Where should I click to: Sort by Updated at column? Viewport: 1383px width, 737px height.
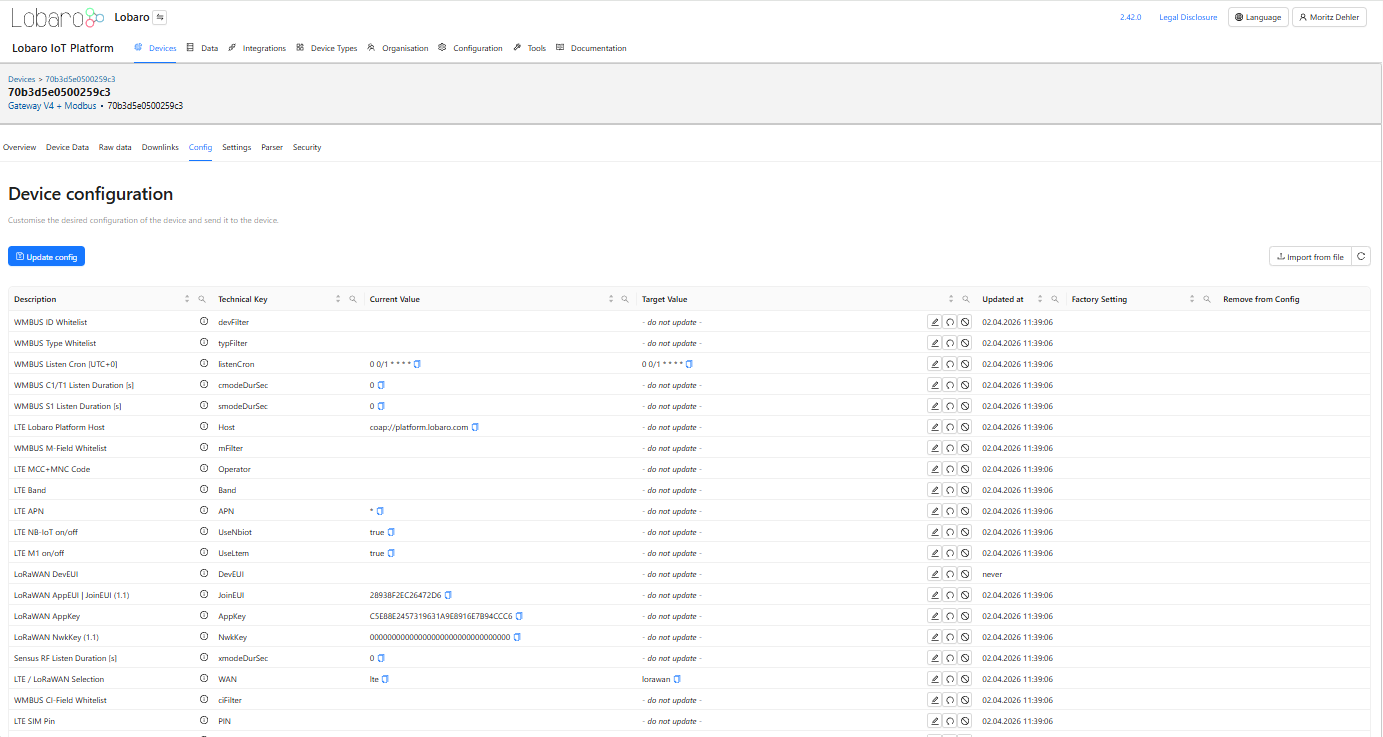point(1041,299)
